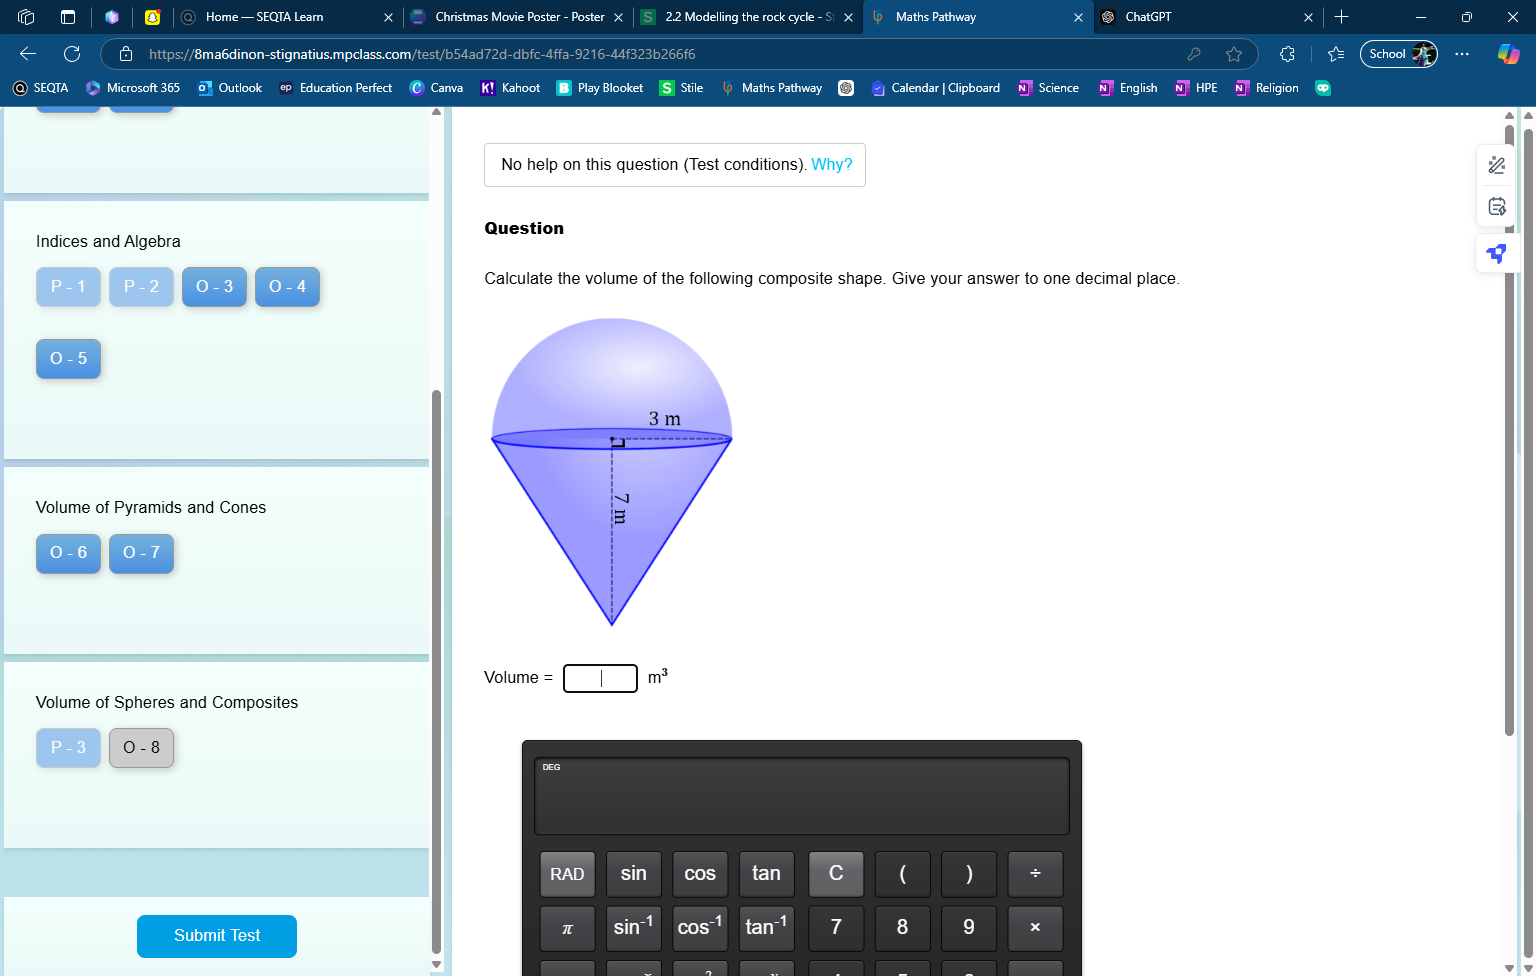Switch to 2.2 Modelling the rock cycle tab

747,17
